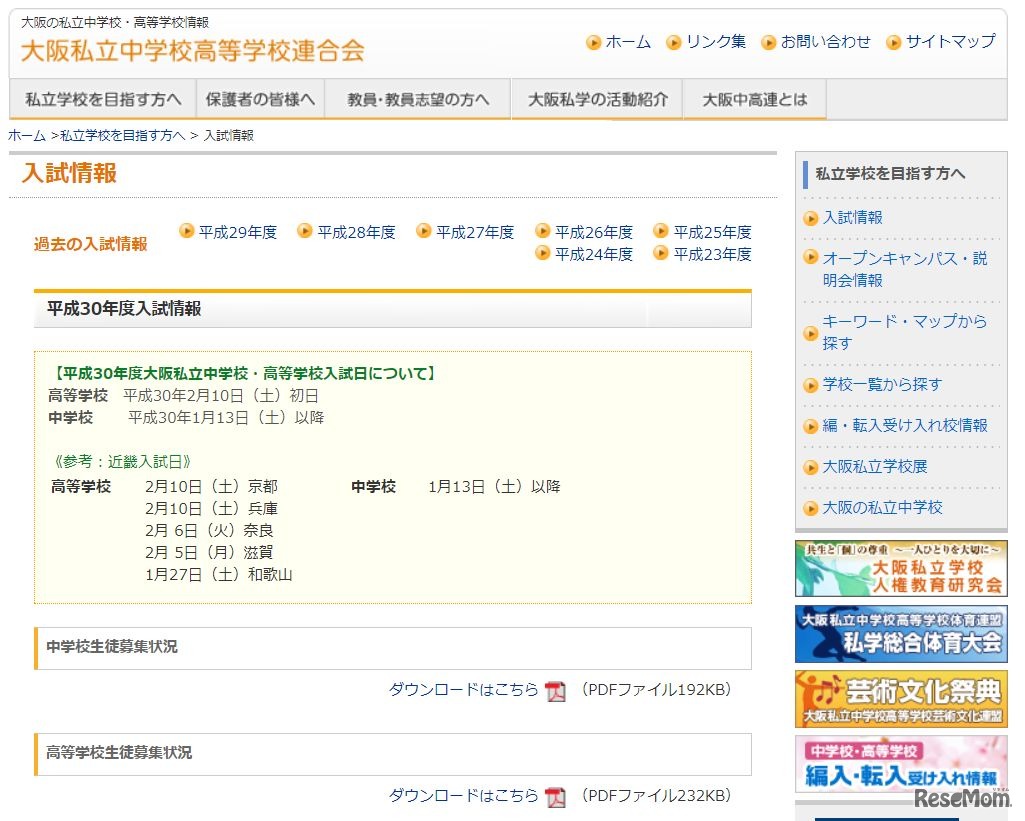
Task: Click the 芸術文化祭典 banner
Action: tap(899, 698)
